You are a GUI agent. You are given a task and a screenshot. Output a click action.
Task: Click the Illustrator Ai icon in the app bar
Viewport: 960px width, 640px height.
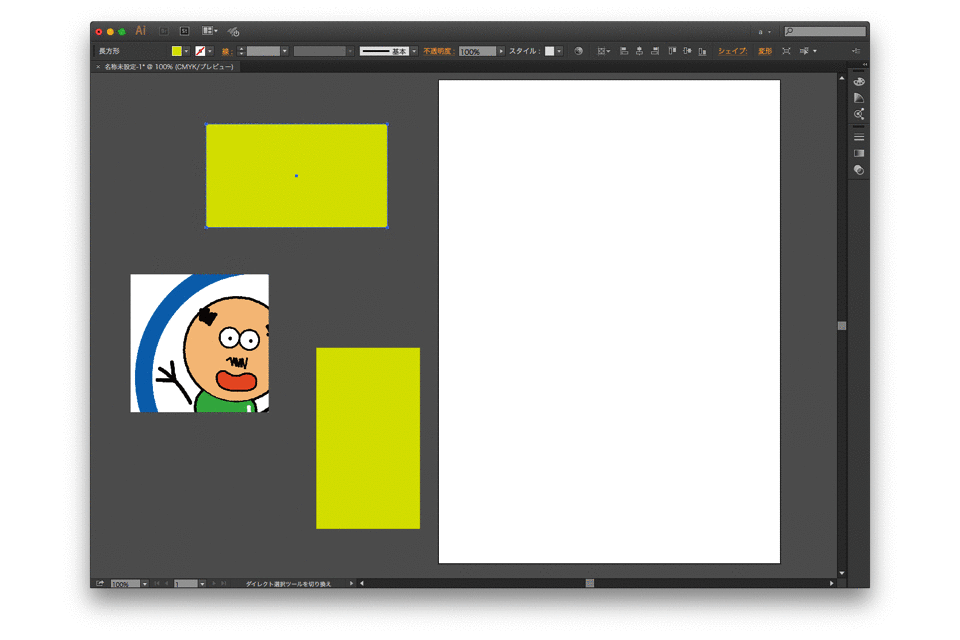click(x=140, y=30)
